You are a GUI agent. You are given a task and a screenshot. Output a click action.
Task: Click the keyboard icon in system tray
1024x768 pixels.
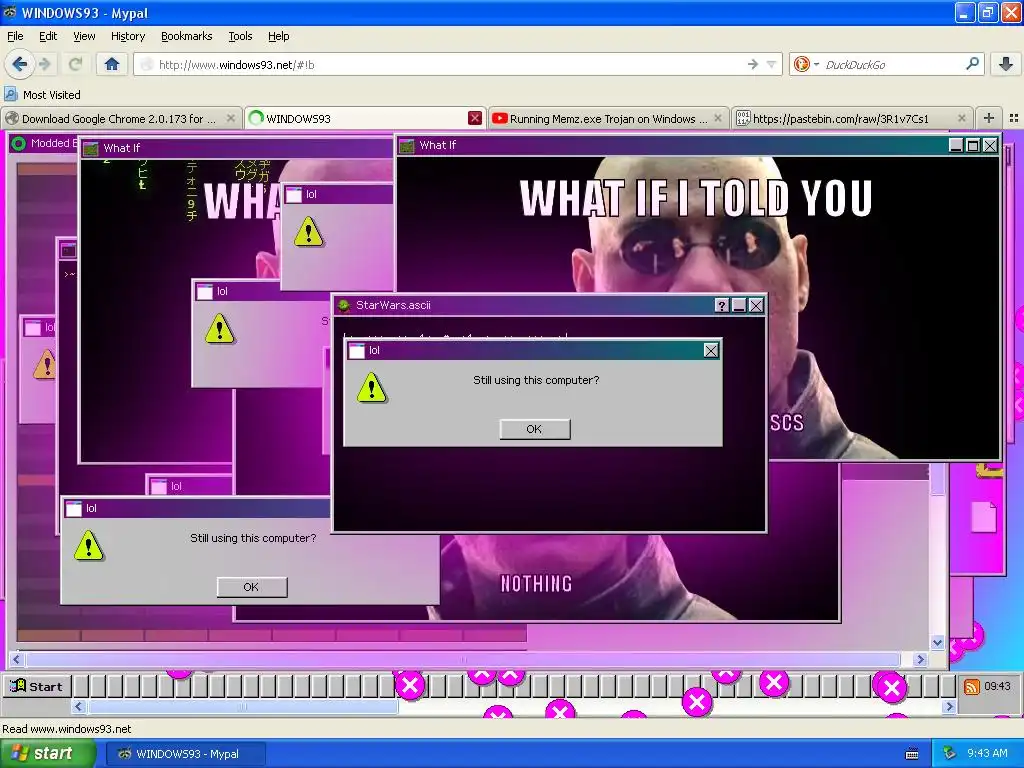912,754
